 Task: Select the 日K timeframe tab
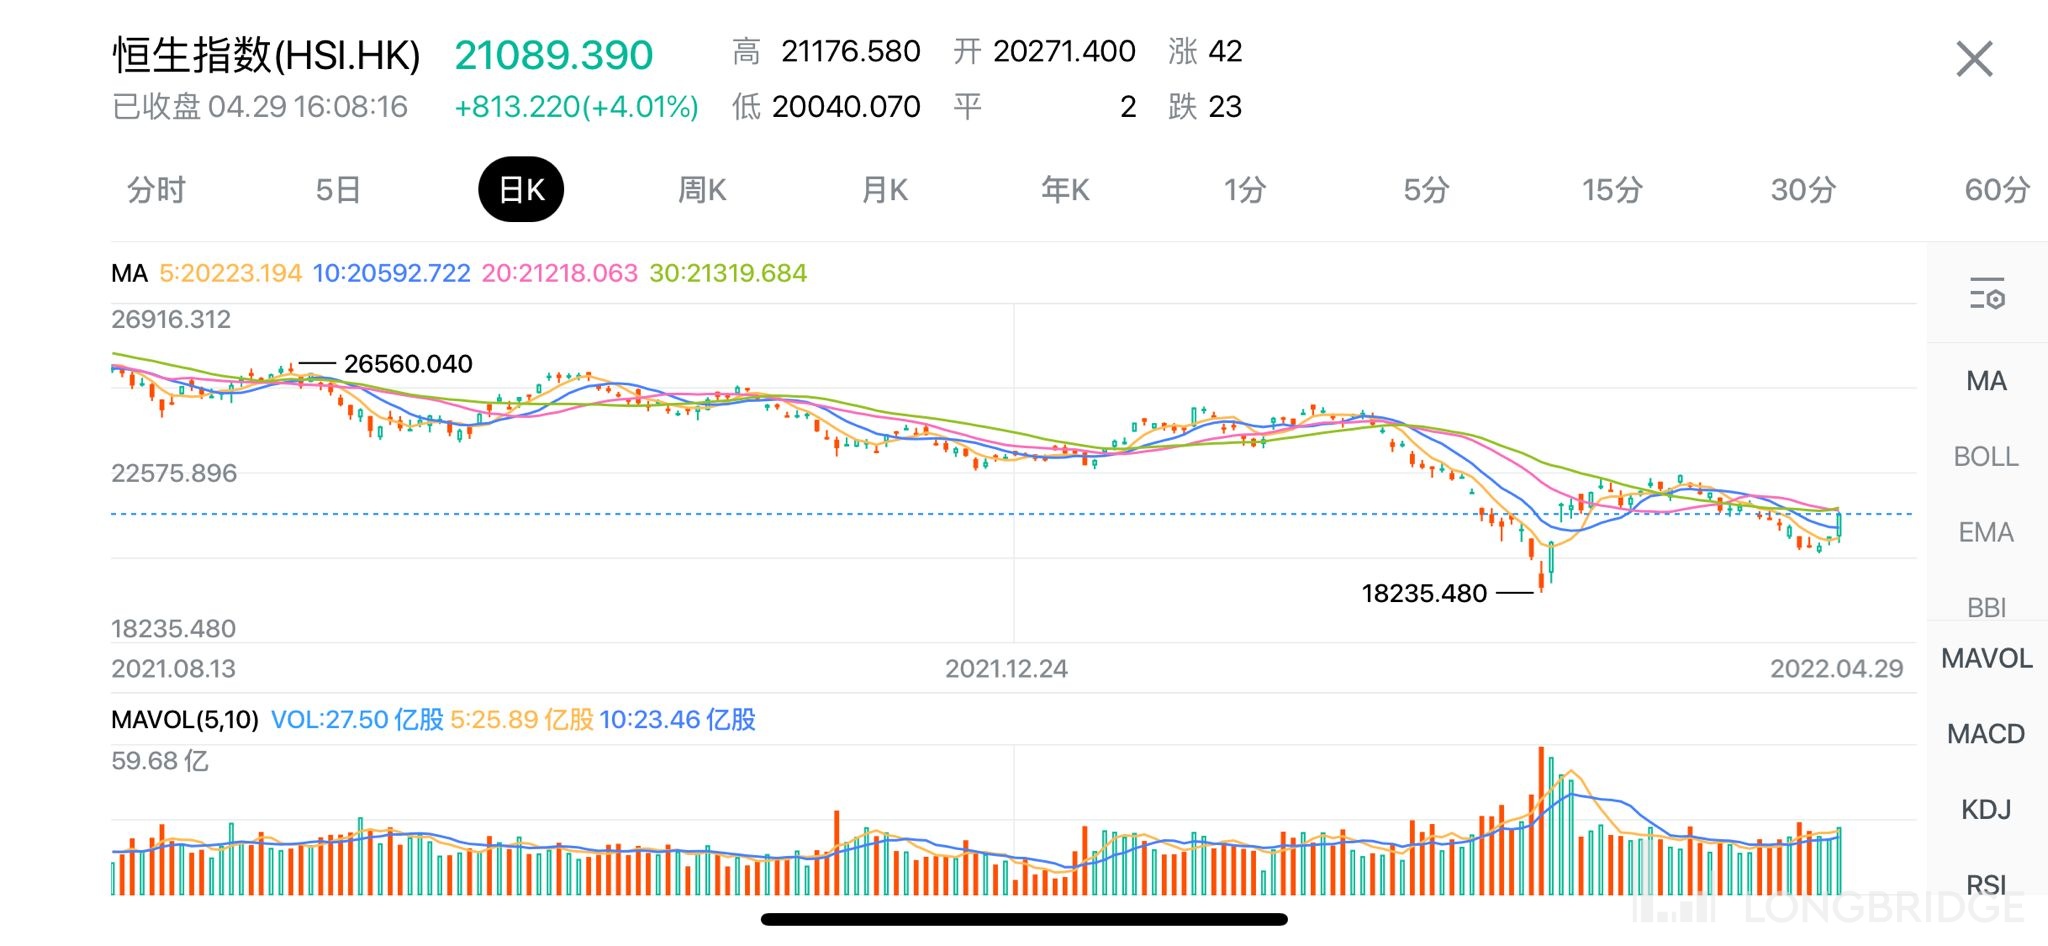click(521, 190)
